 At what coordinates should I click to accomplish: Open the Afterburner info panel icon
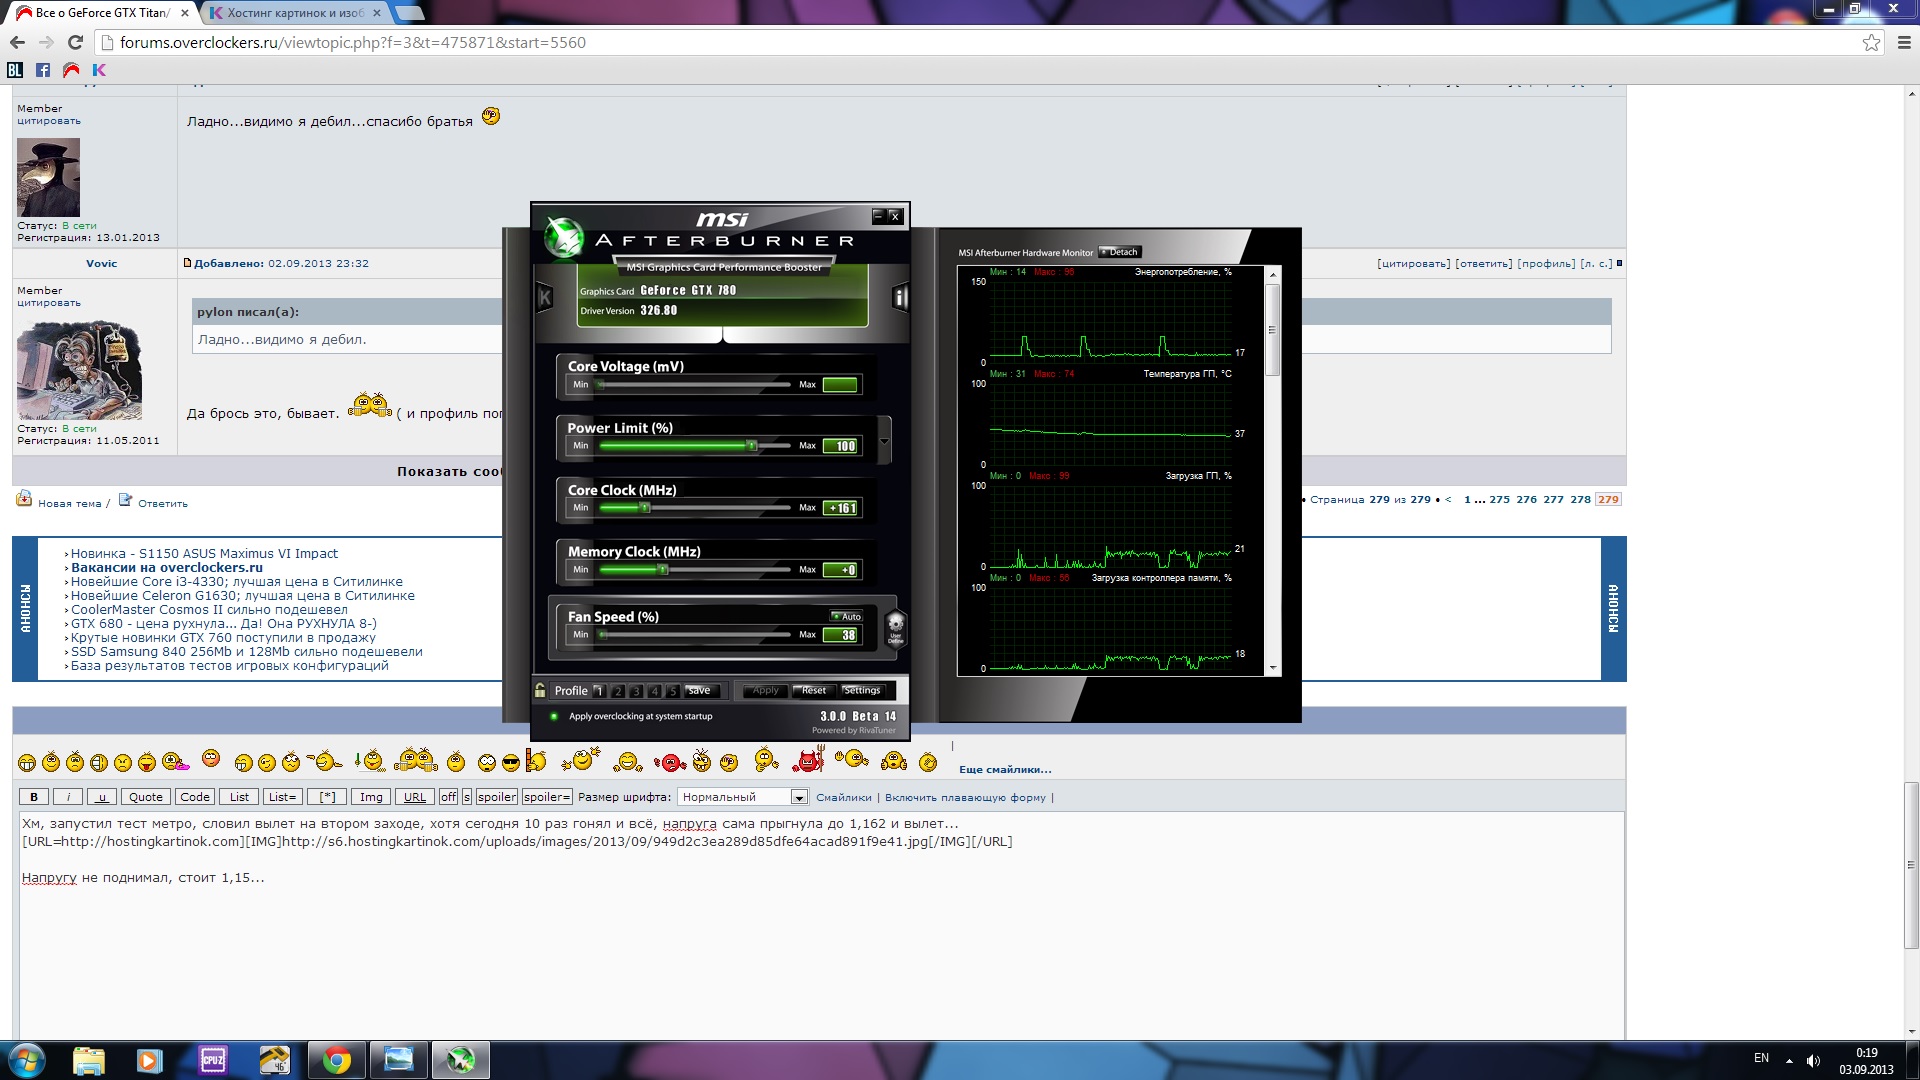point(900,297)
